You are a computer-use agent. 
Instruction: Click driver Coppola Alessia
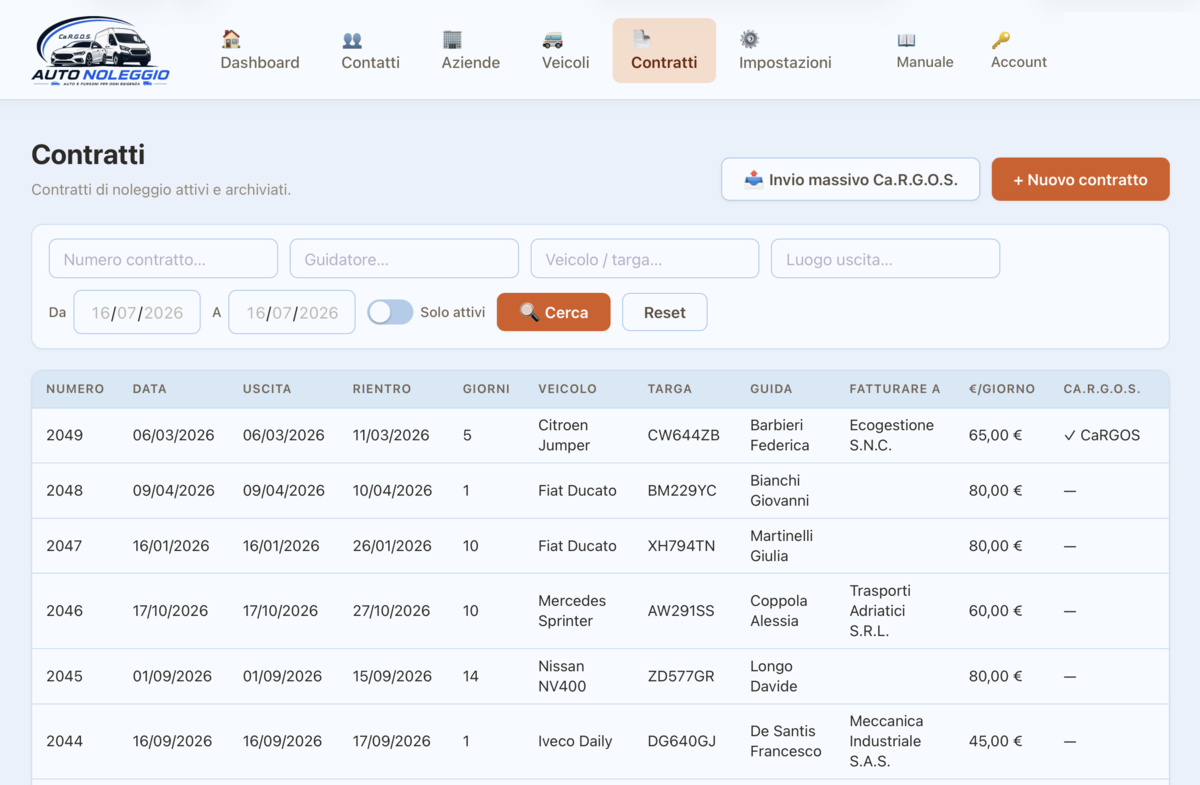tap(779, 611)
